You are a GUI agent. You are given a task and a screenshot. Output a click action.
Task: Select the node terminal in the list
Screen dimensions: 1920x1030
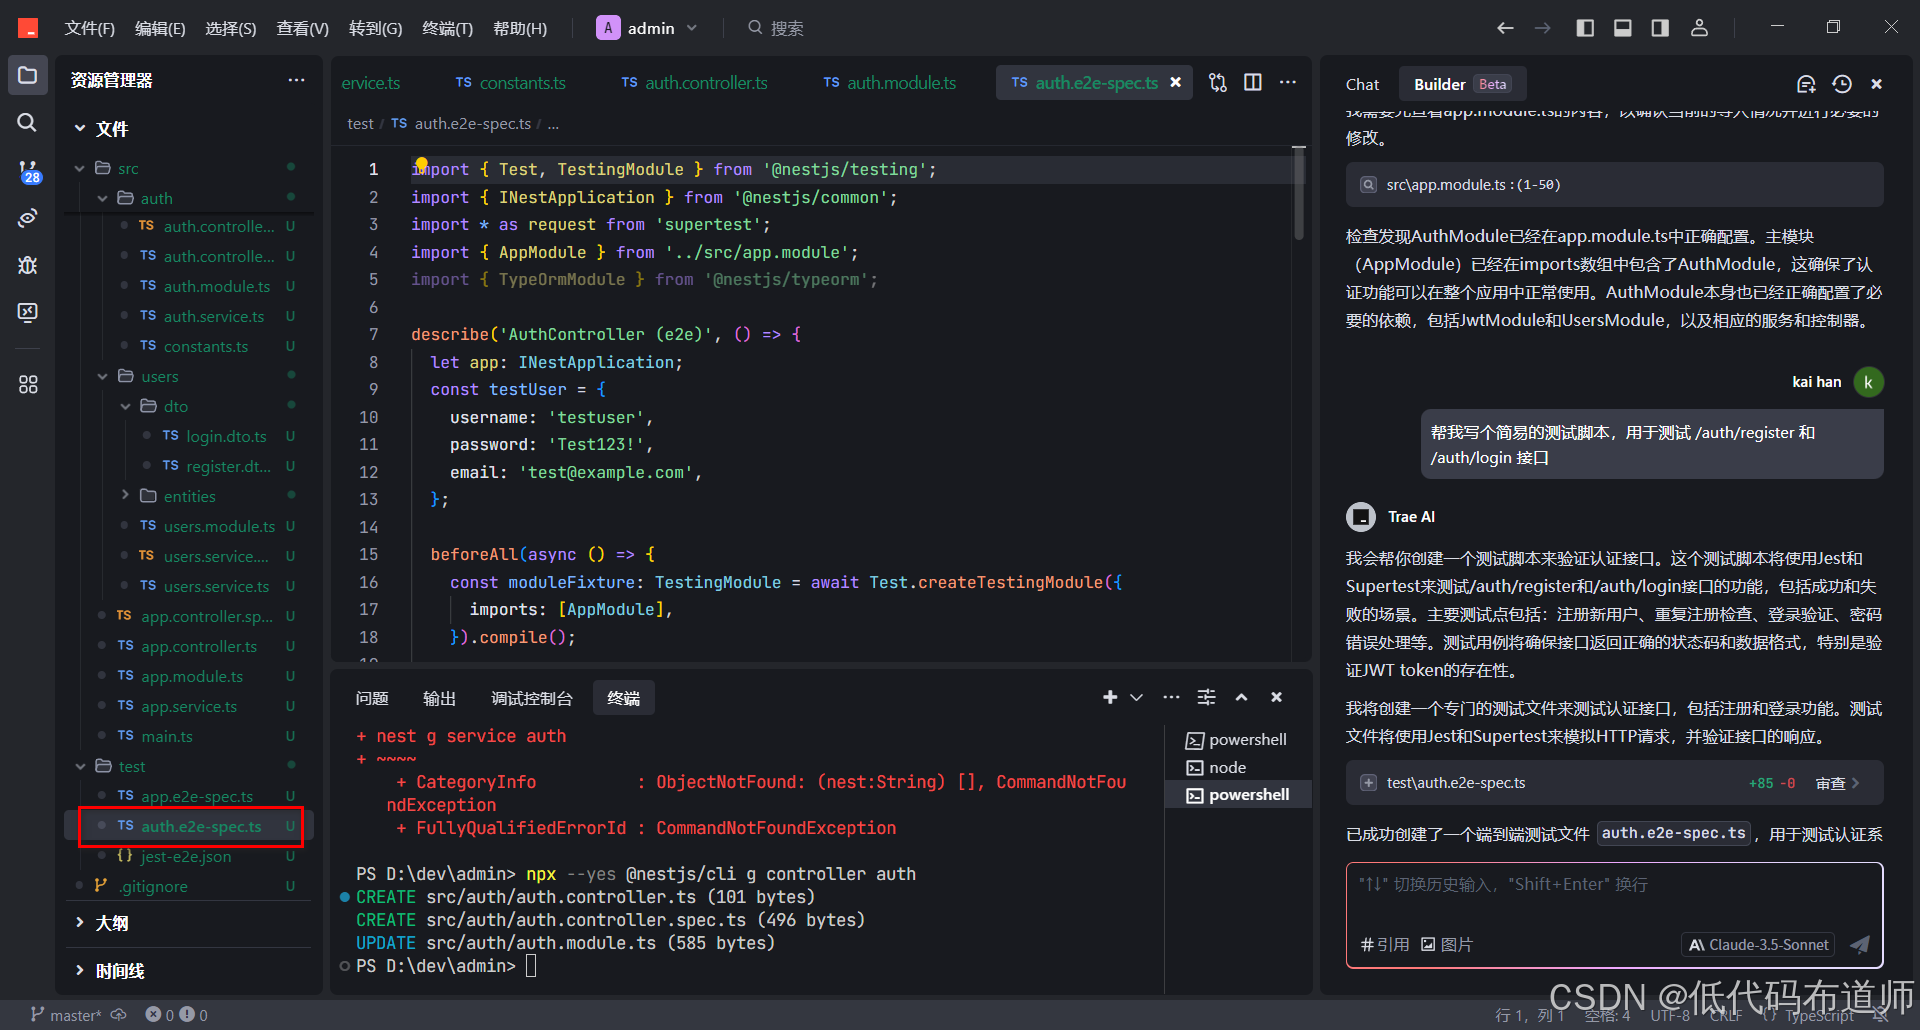1238,767
